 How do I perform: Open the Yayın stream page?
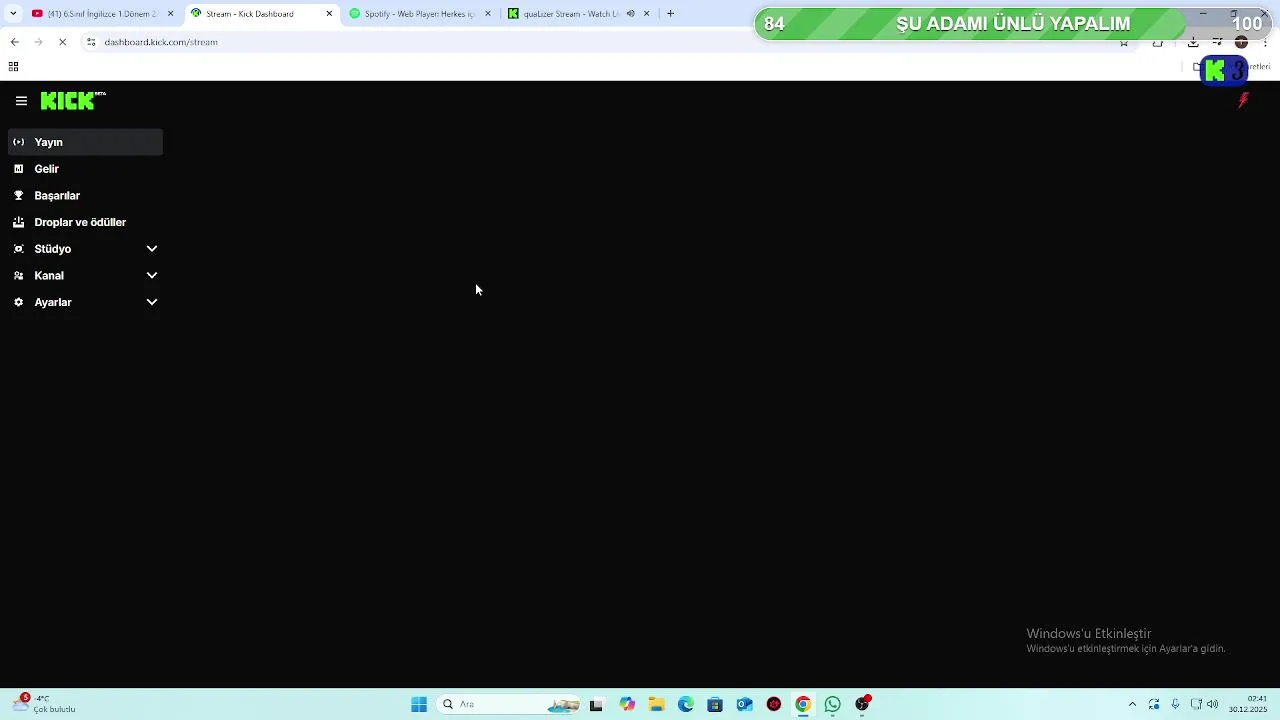pyautogui.click(x=85, y=142)
